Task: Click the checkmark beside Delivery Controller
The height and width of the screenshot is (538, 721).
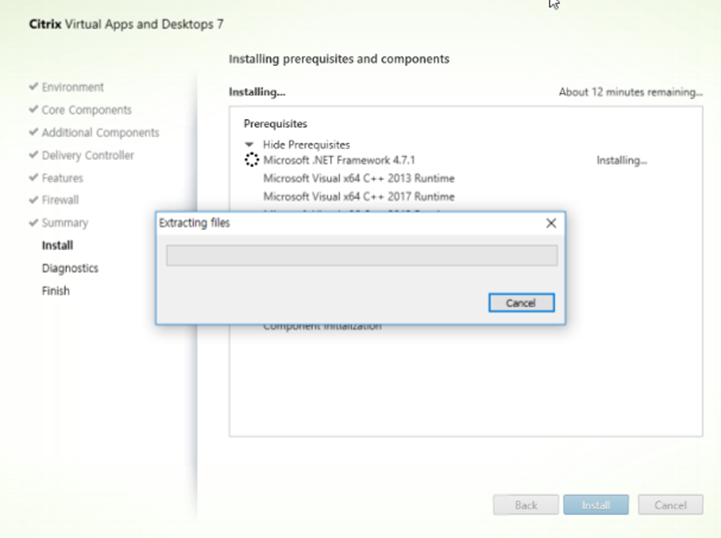Action: tap(33, 155)
